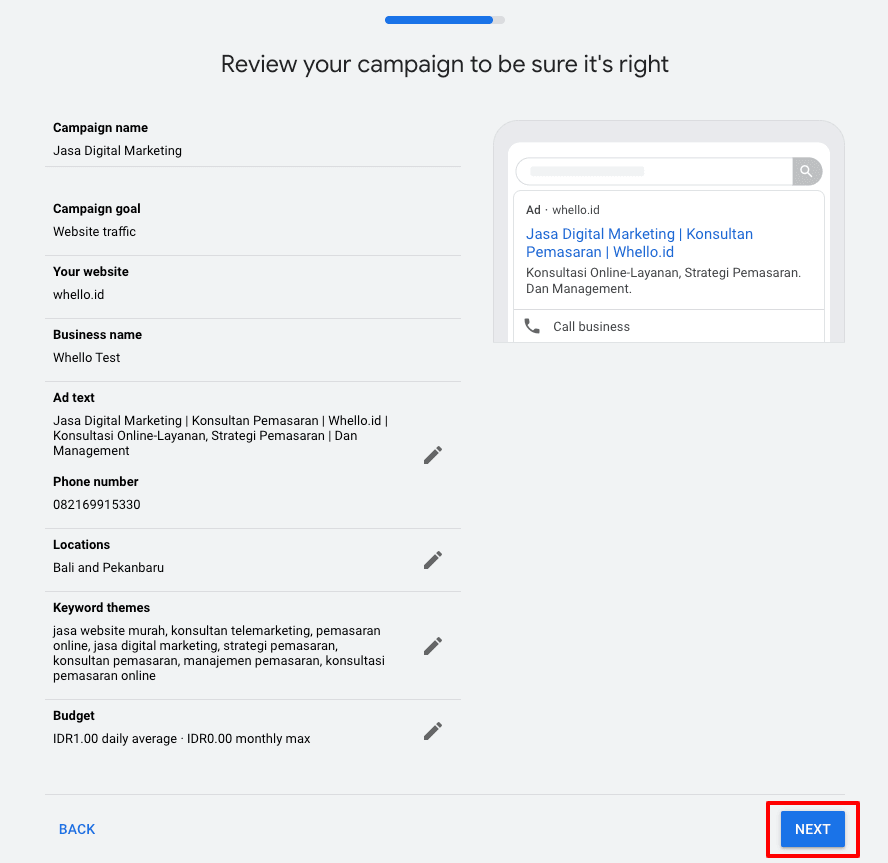This screenshot has width=888, height=863.
Task: Click the blue progress bar at top
Action: pos(440,19)
